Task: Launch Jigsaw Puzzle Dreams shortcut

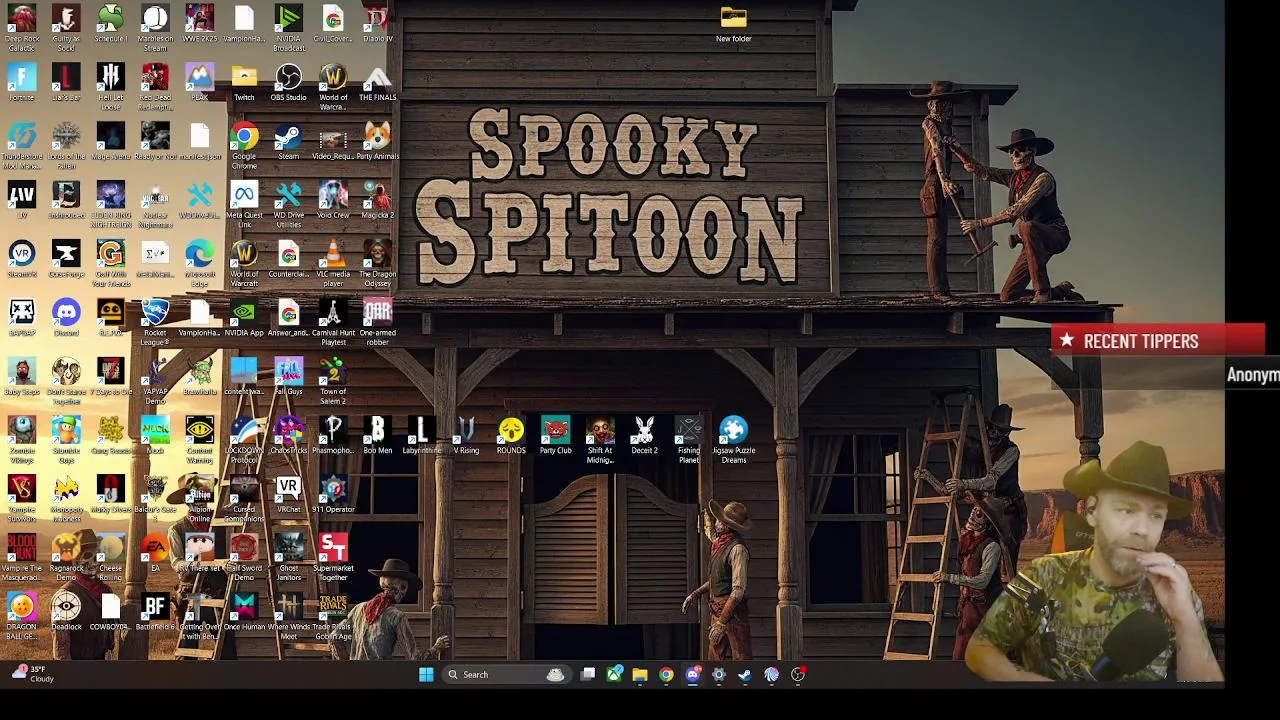Action: coord(733,440)
